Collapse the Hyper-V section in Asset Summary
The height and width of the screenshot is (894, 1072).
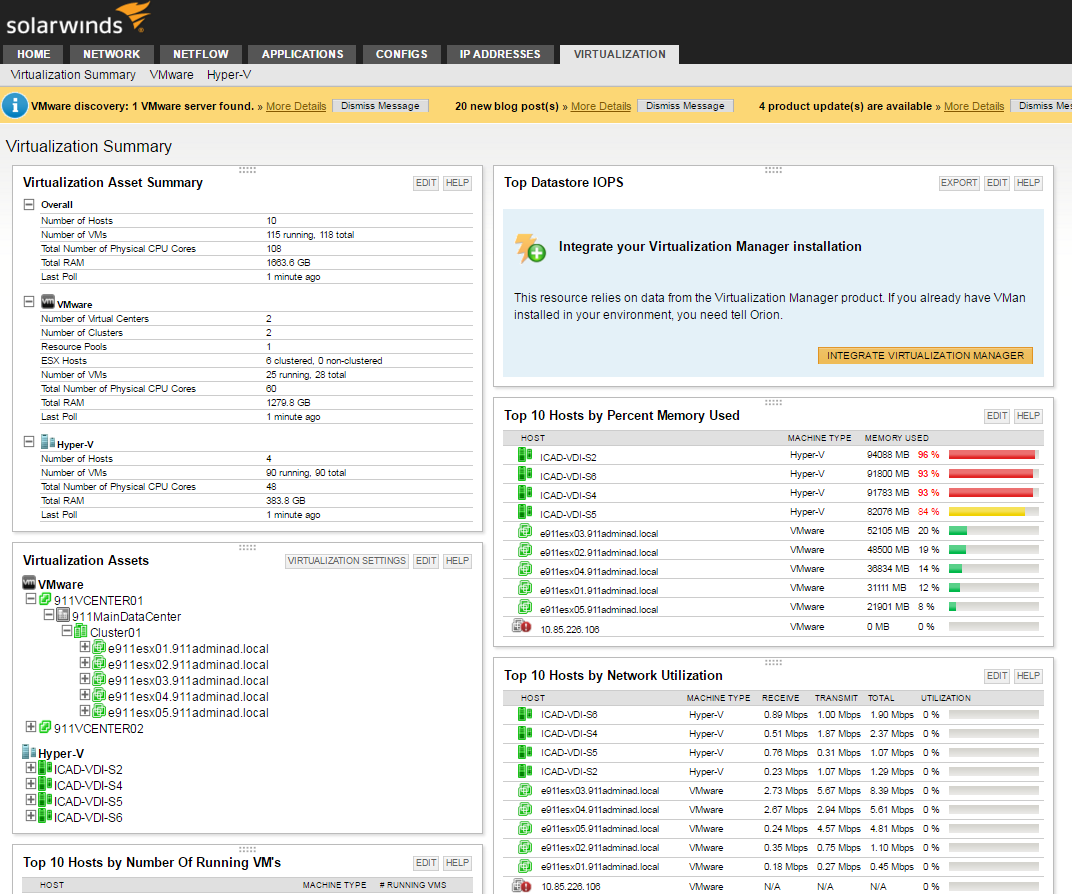click(x=29, y=442)
